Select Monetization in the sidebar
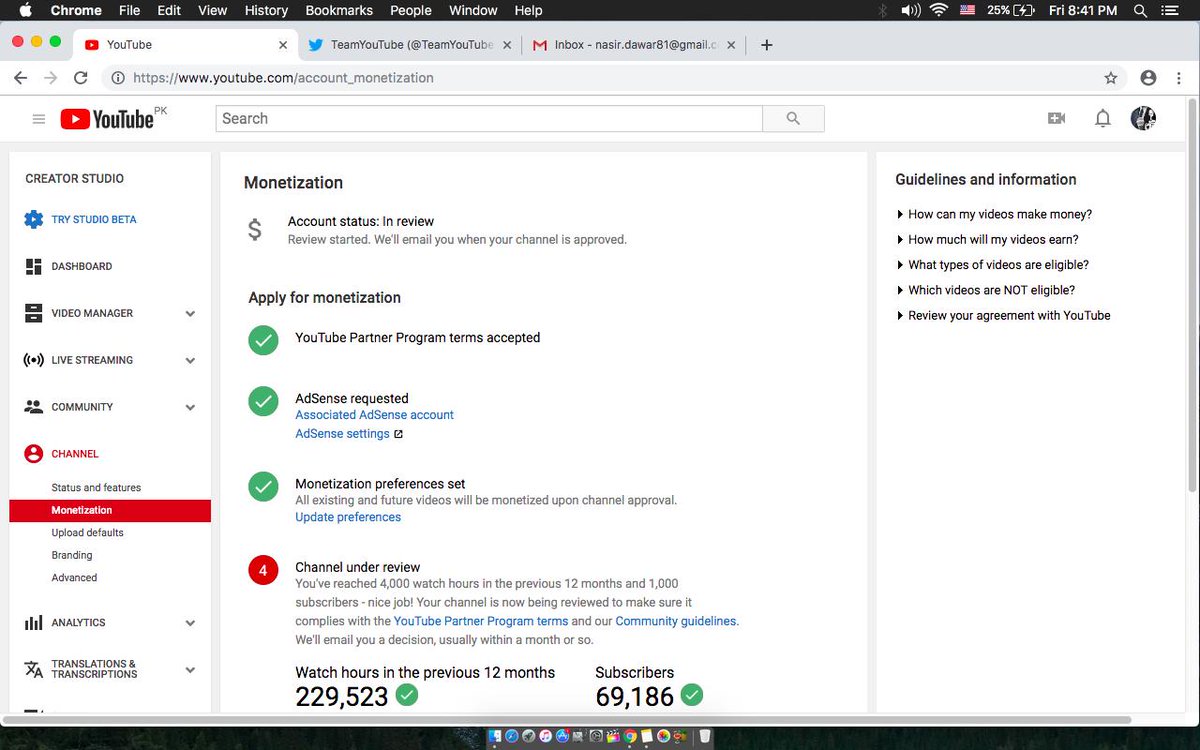The height and width of the screenshot is (750, 1200). tap(110, 510)
